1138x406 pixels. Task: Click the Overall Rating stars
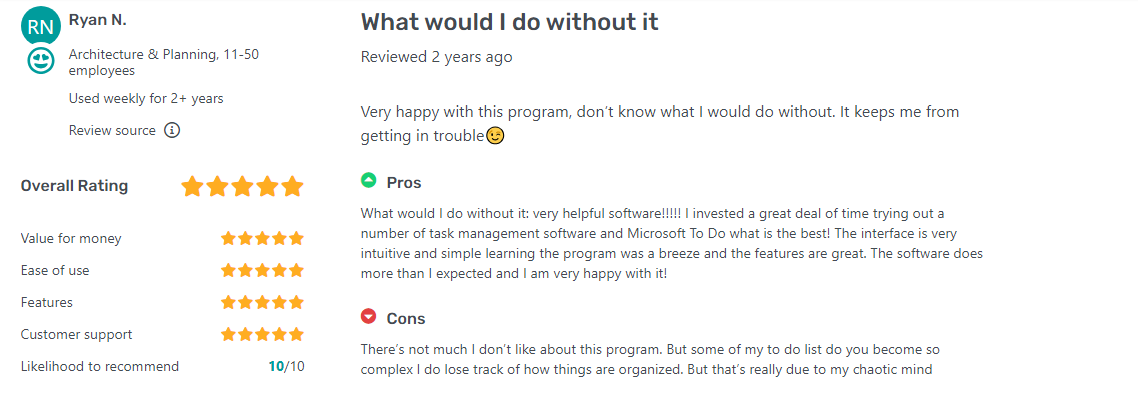242,186
